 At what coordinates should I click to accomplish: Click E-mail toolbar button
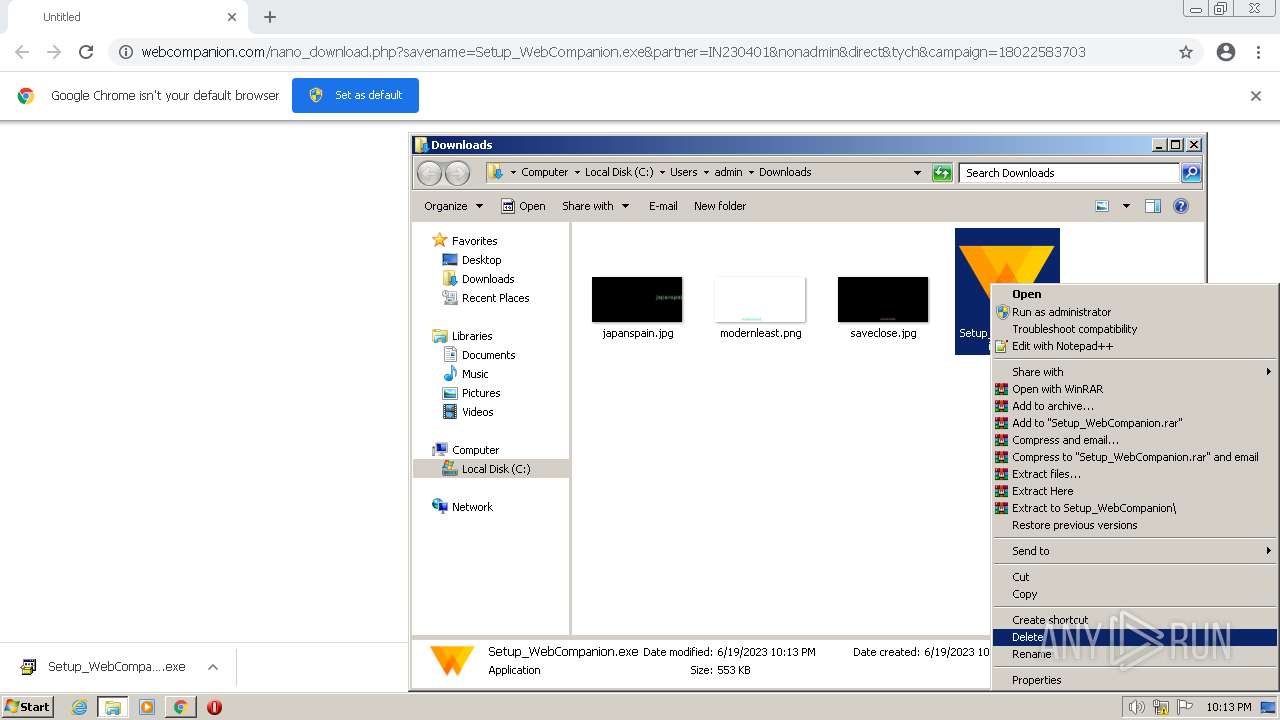coord(663,206)
